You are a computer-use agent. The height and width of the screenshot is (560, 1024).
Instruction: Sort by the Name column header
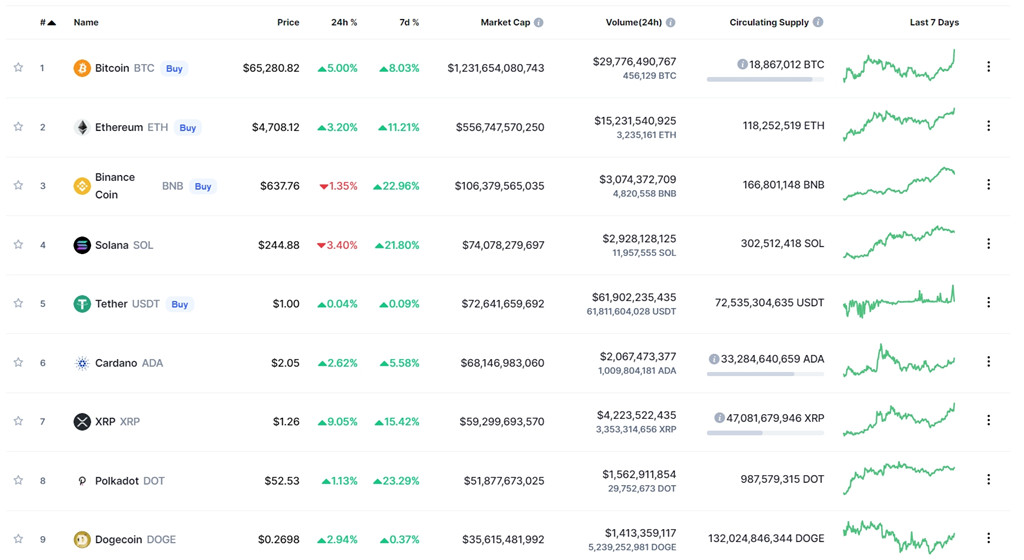pos(86,22)
